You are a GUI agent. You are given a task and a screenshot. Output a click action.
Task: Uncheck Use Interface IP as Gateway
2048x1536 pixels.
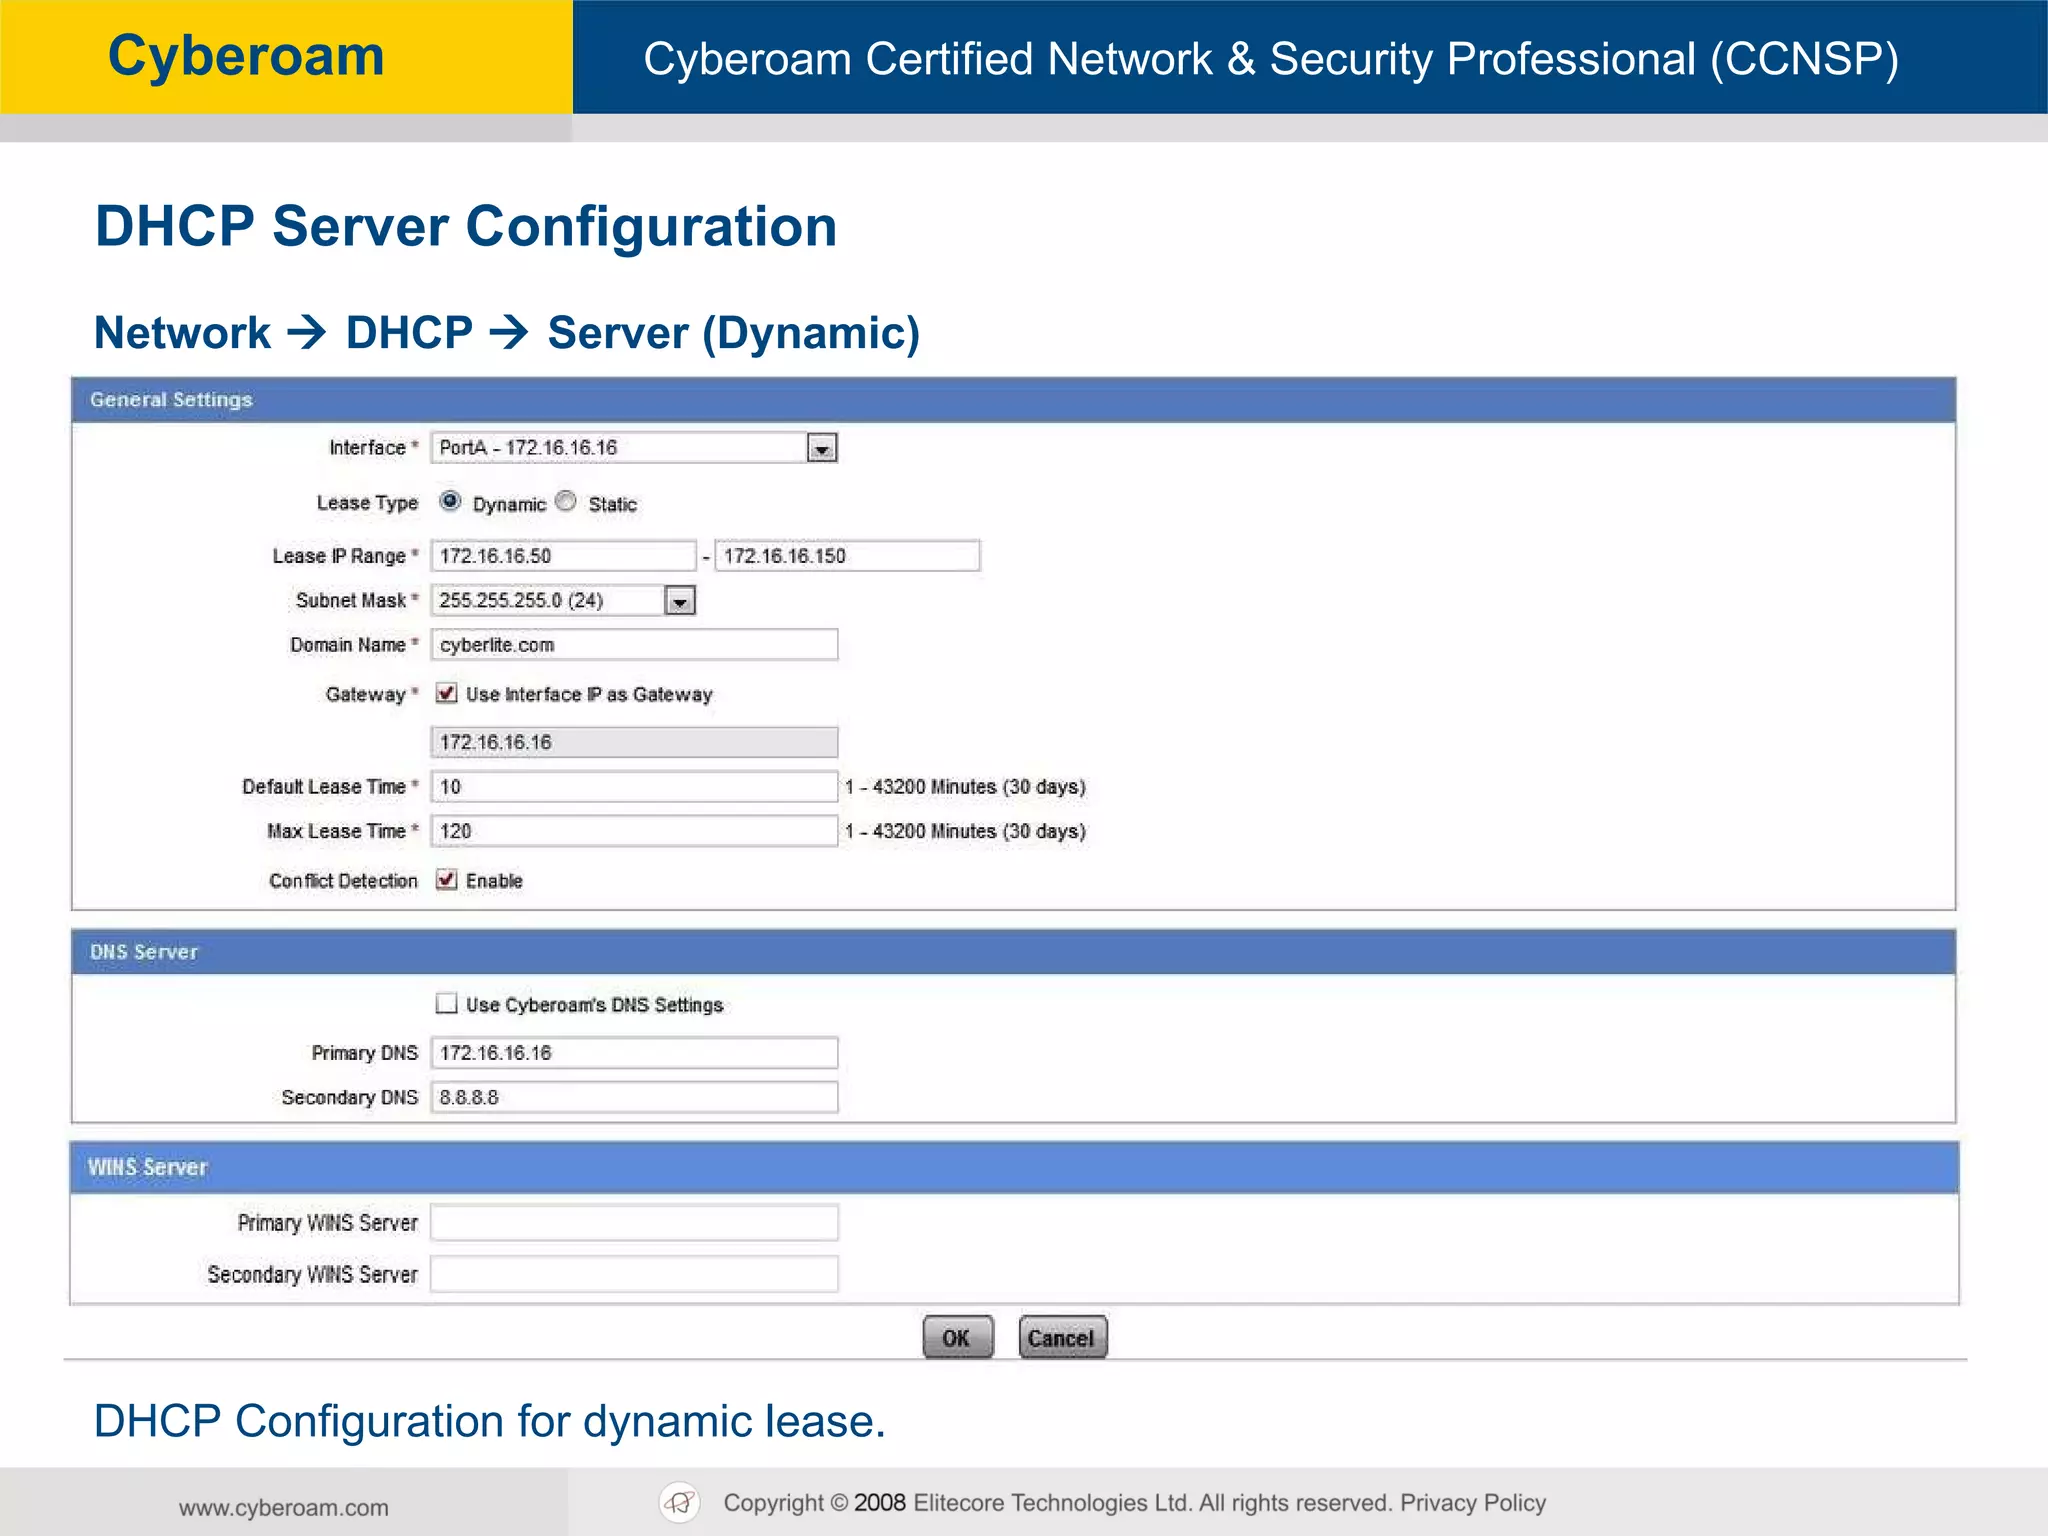446,693
